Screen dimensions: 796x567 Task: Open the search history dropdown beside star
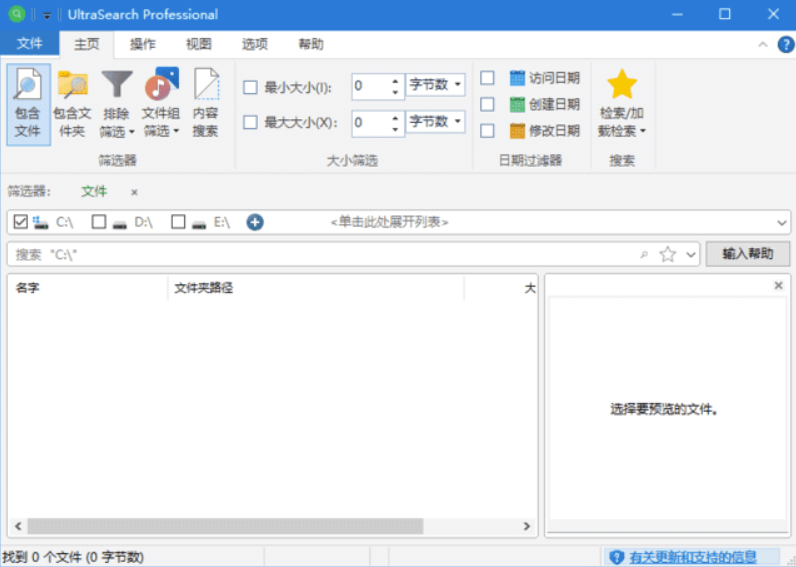[691, 255]
